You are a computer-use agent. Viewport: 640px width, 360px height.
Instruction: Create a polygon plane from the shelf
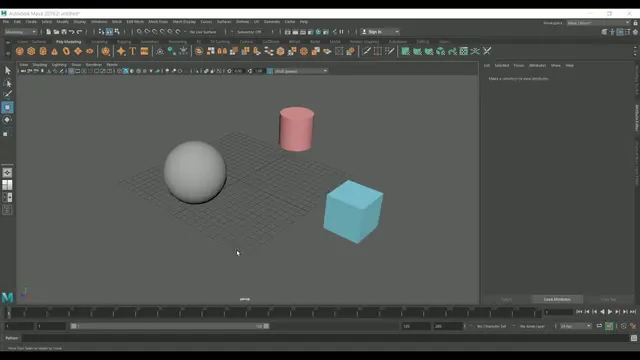point(78,51)
